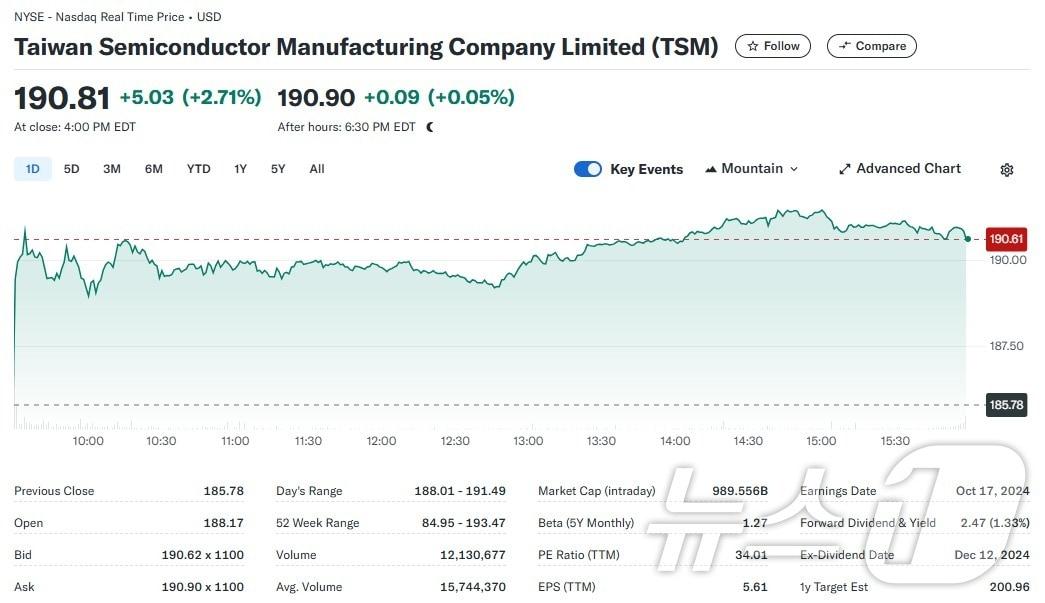Disable the Key Events switch
Screen dimensions: 1045x603
pyautogui.click(x=588, y=169)
